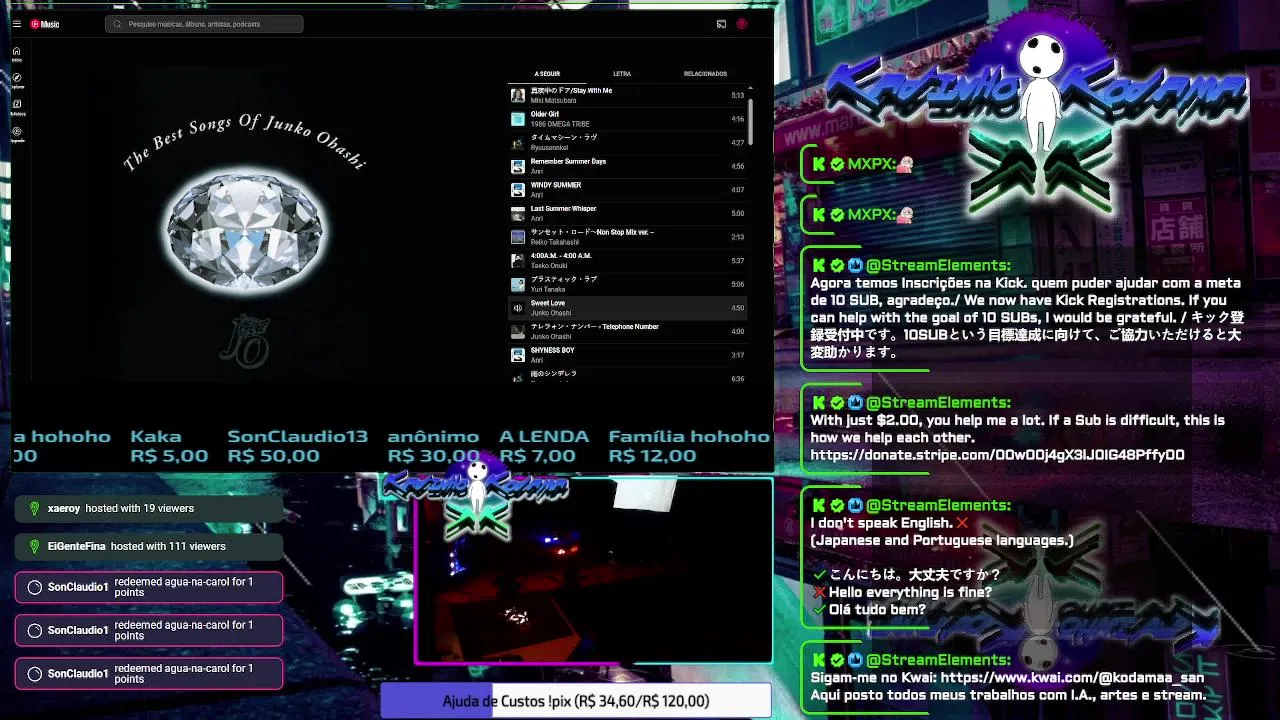The width and height of the screenshot is (1280, 720).
Task: Play Last Summer Whisper by Anri
Action: coord(627,213)
